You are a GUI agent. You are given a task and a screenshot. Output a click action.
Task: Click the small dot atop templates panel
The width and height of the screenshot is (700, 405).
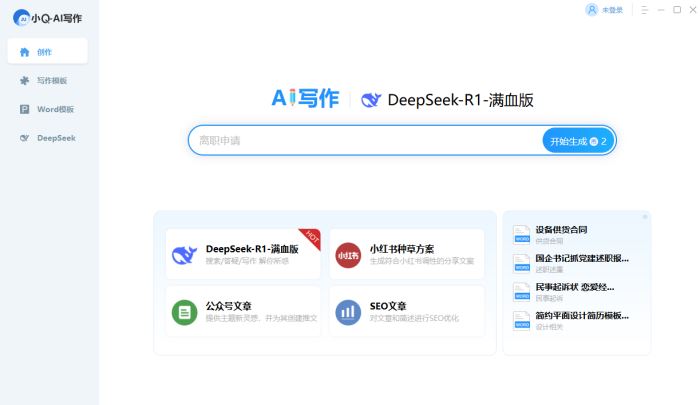645,217
